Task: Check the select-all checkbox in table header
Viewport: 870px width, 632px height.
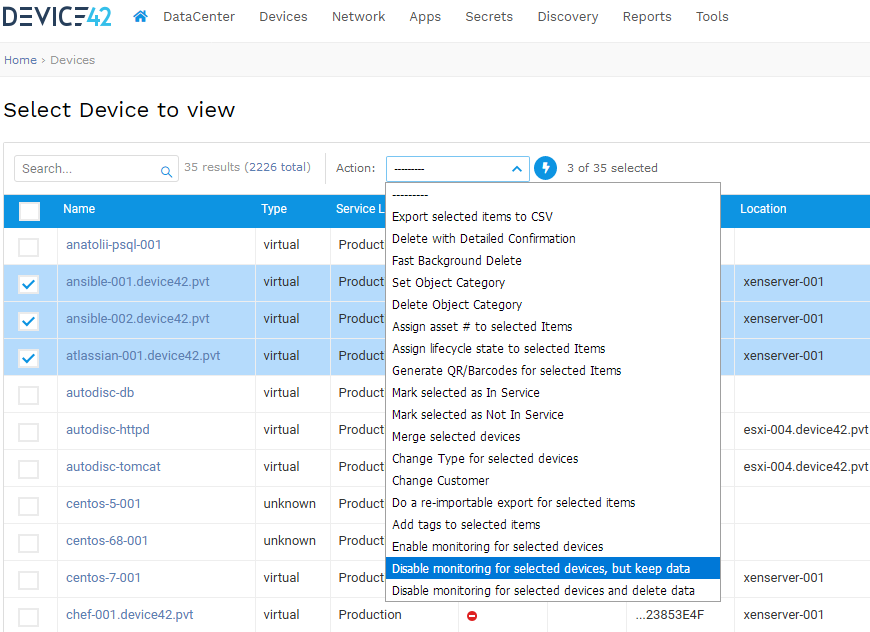Action: (29, 209)
